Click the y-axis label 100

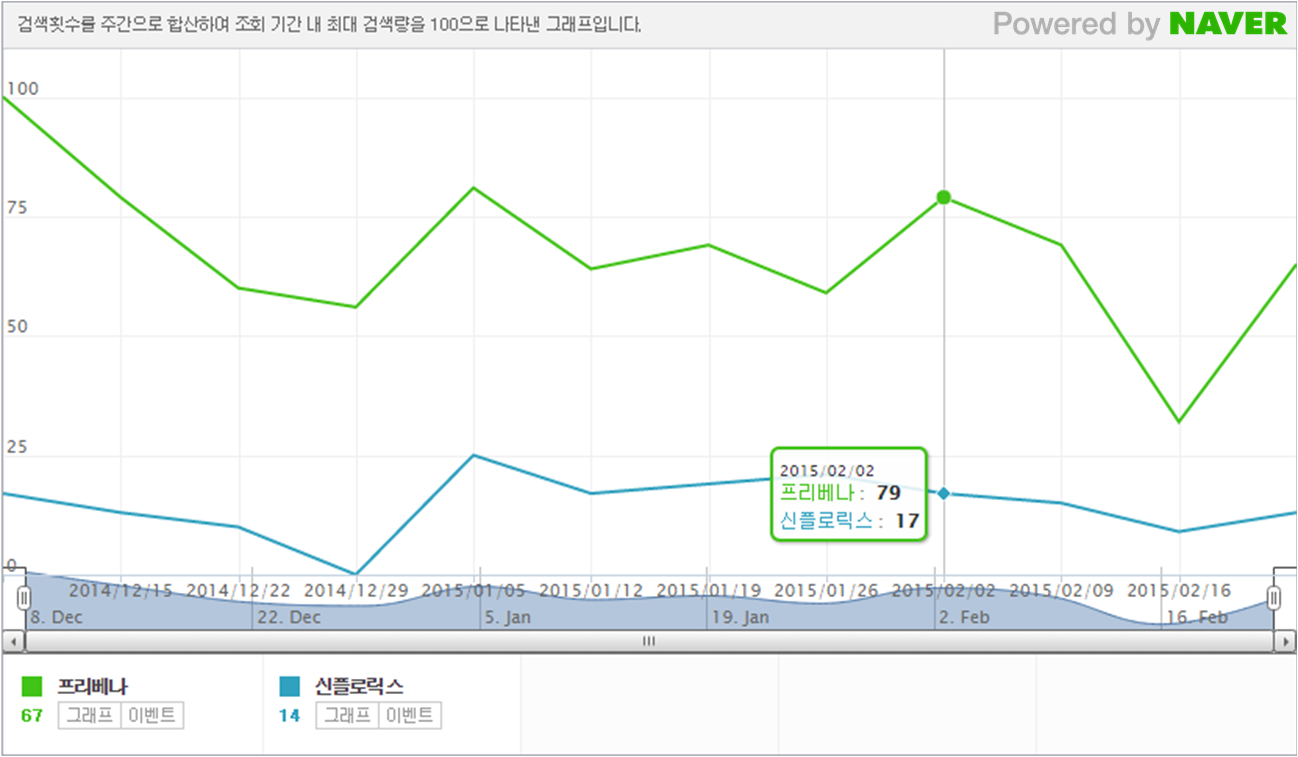click(x=21, y=89)
